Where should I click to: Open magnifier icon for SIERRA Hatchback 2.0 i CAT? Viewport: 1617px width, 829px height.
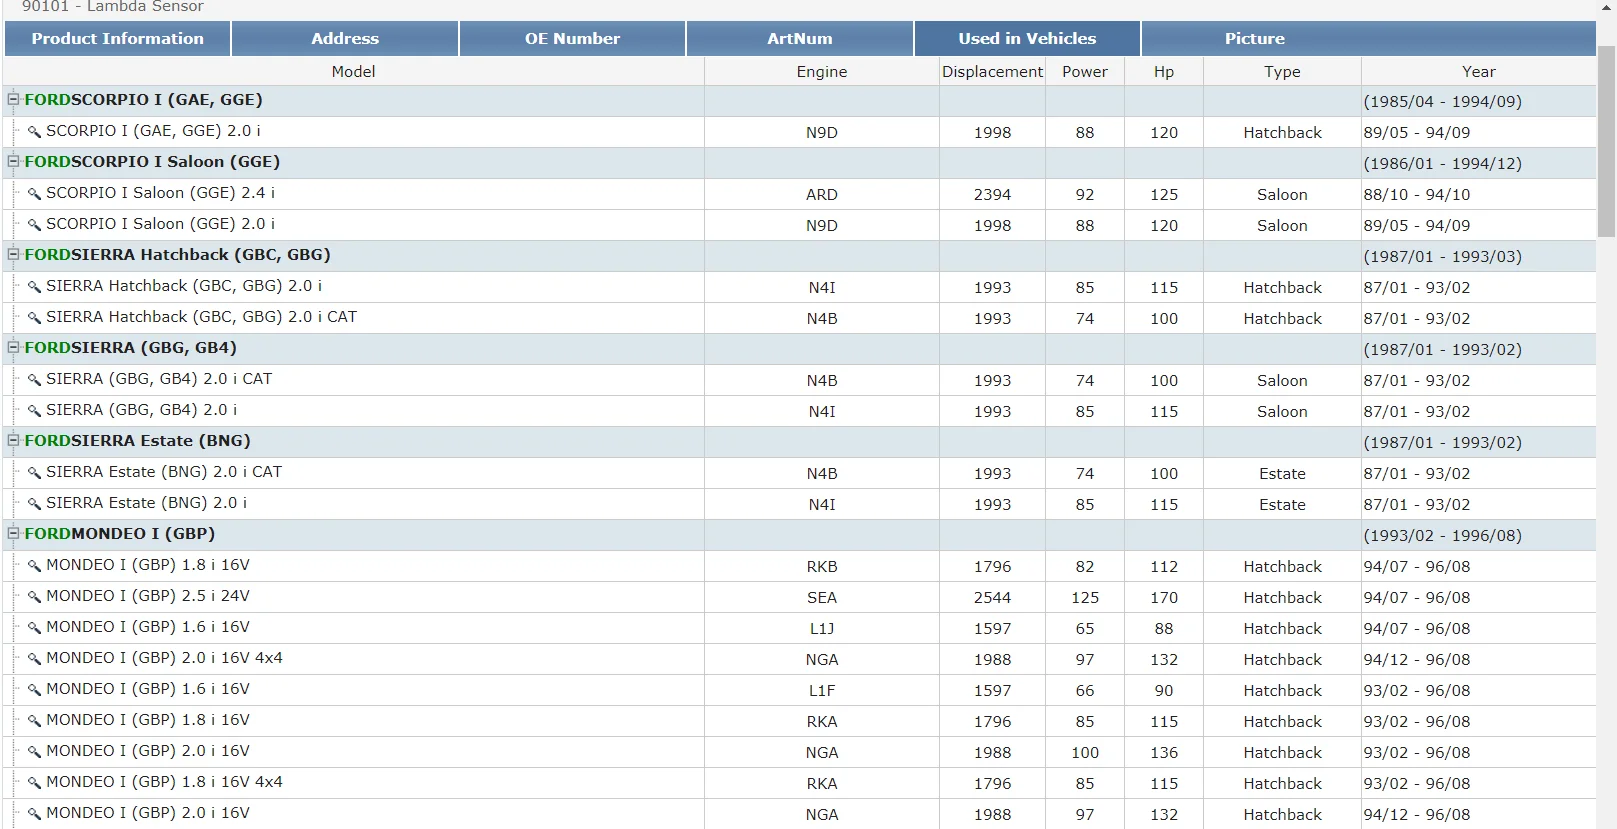[x=34, y=318]
